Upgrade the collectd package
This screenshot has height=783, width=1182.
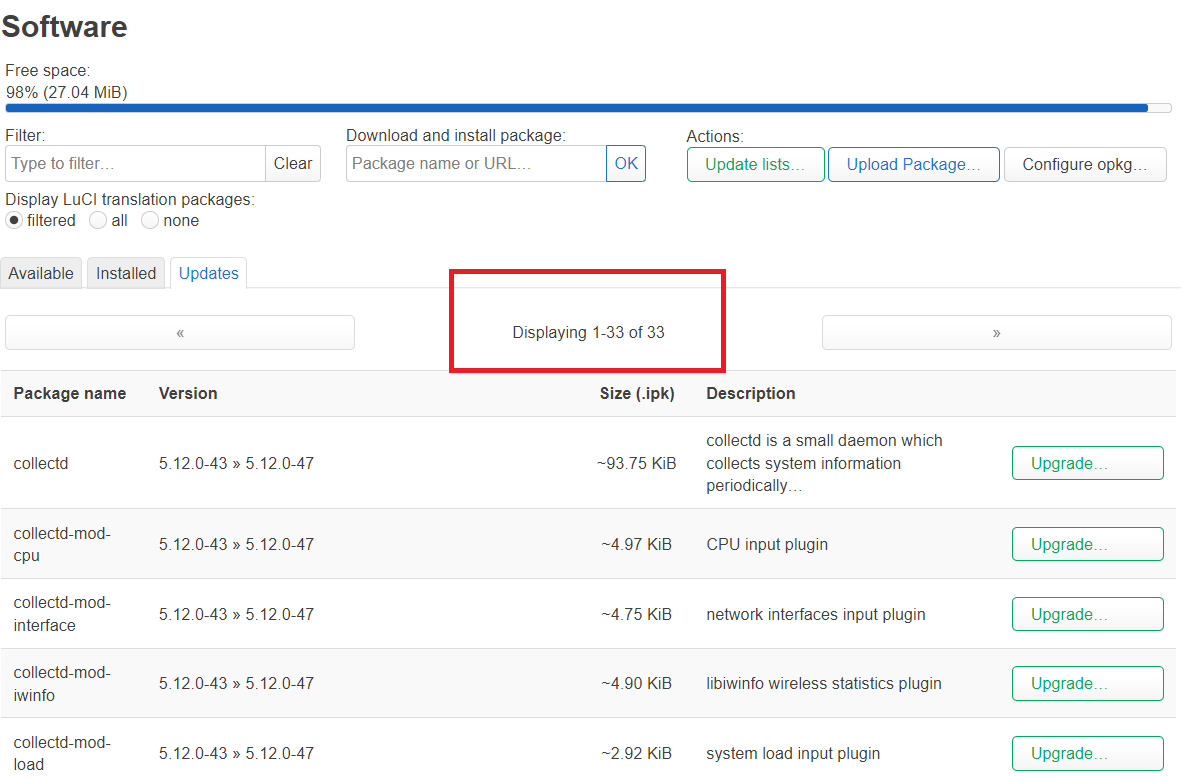[1087, 464]
